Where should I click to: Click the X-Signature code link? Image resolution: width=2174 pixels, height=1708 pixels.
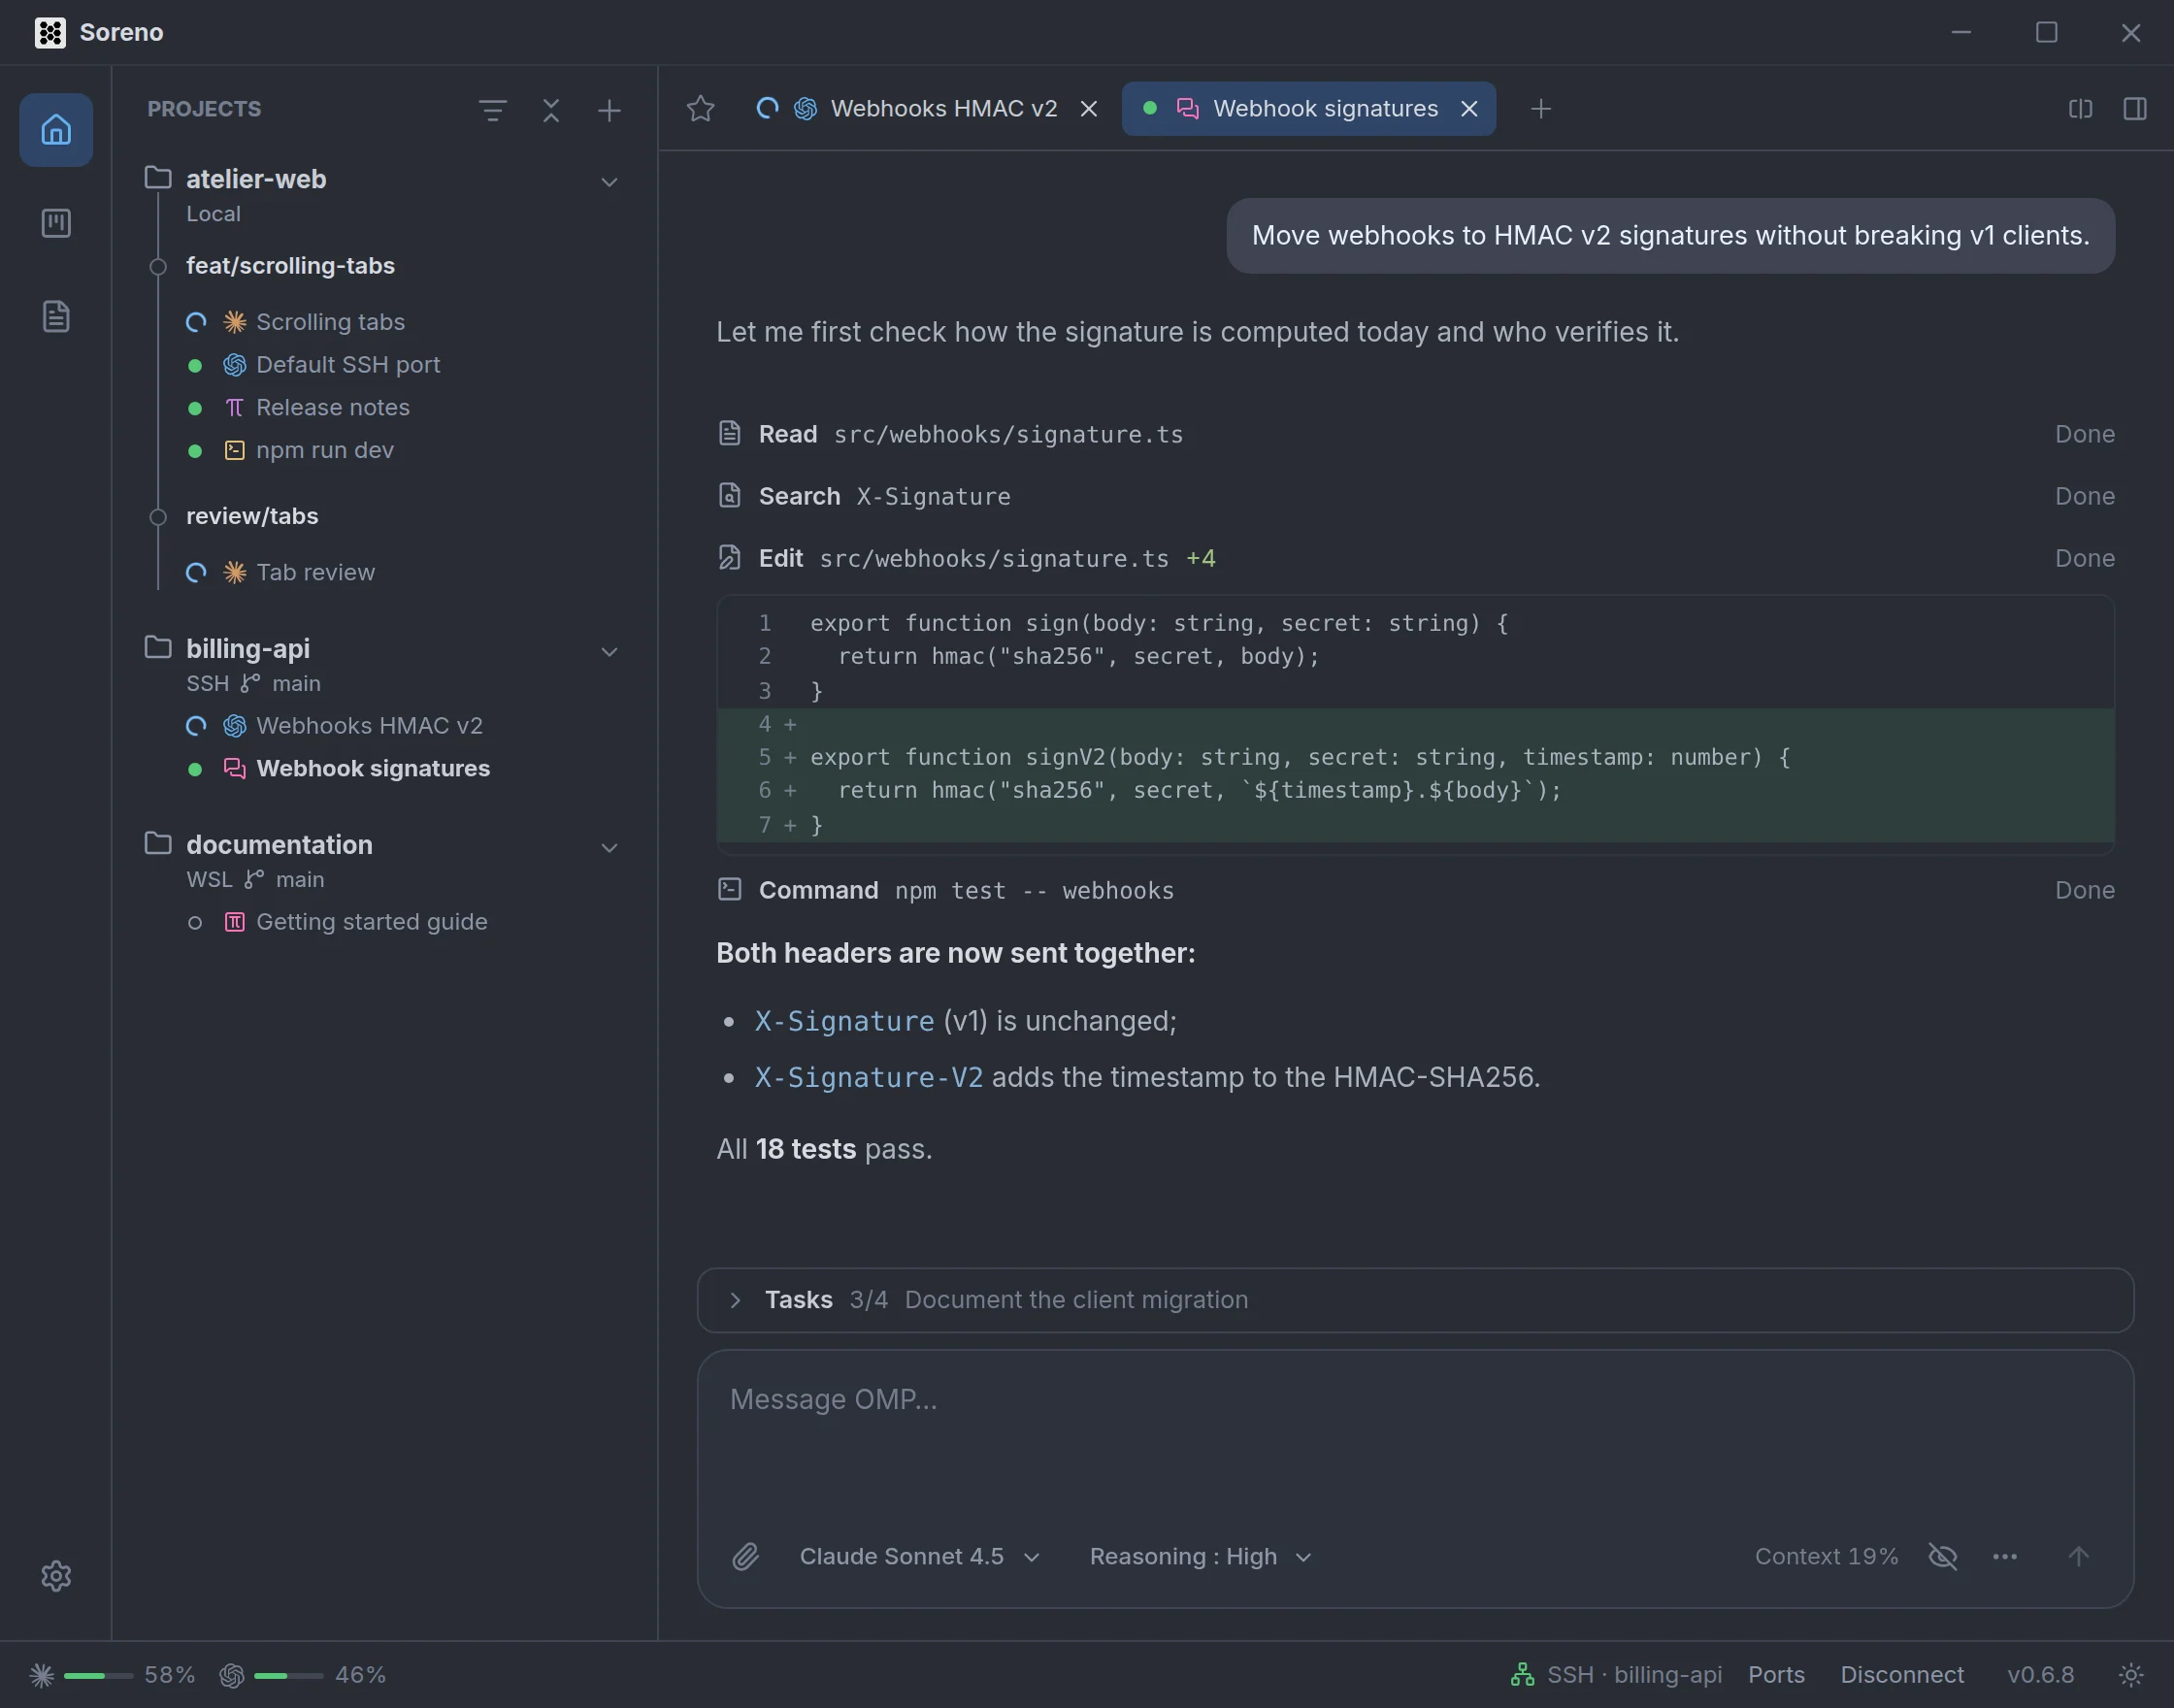click(x=844, y=1021)
